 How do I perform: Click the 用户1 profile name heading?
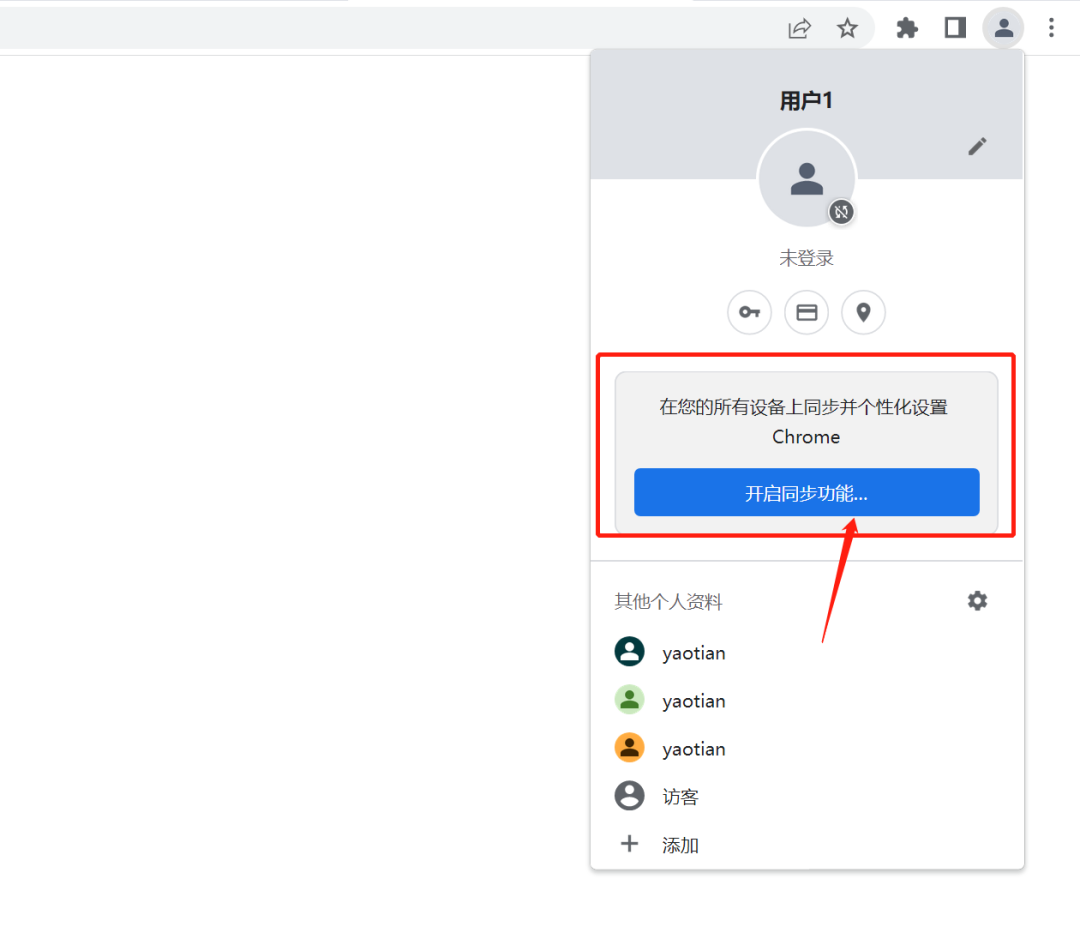(807, 101)
